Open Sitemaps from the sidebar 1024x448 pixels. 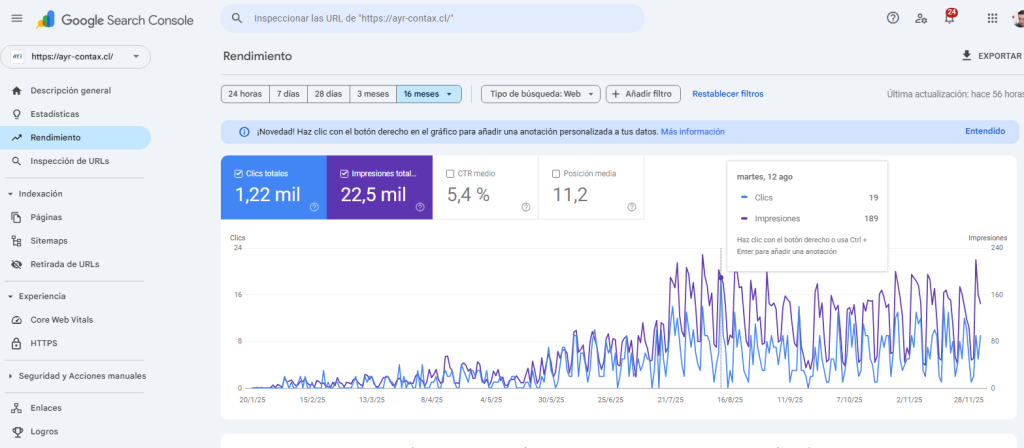[x=49, y=241]
